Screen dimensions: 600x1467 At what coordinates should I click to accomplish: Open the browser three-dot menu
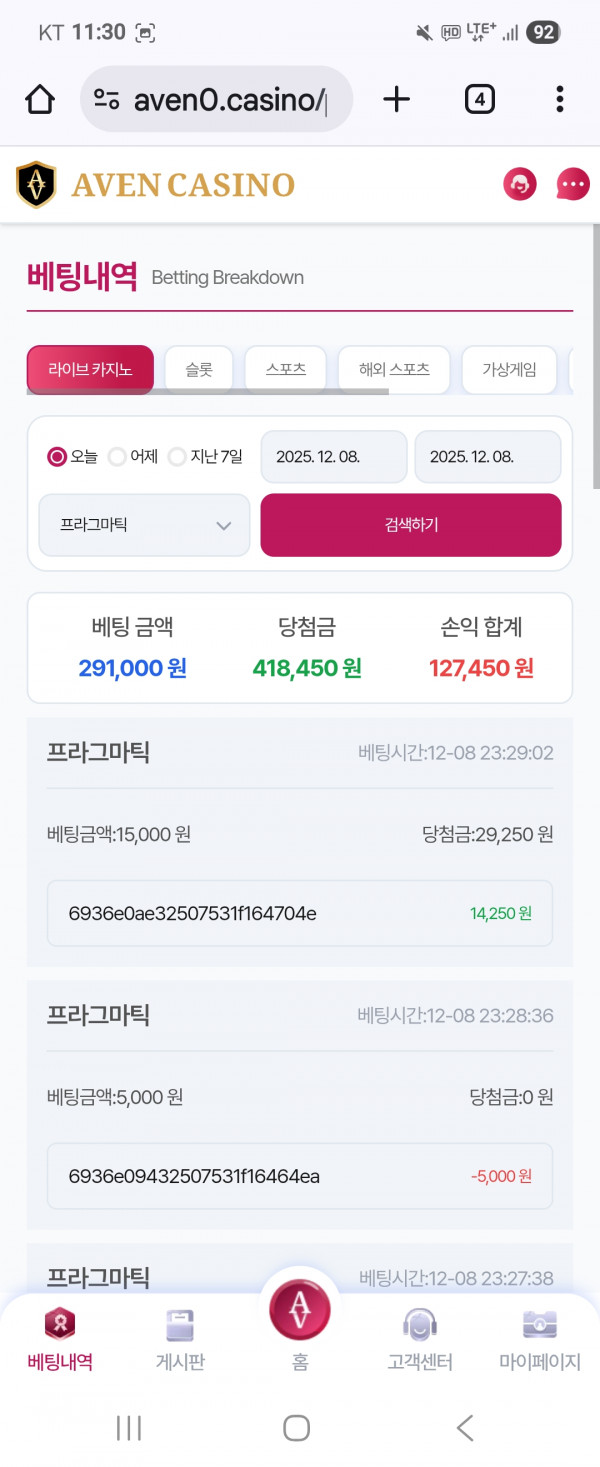coord(559,99)
